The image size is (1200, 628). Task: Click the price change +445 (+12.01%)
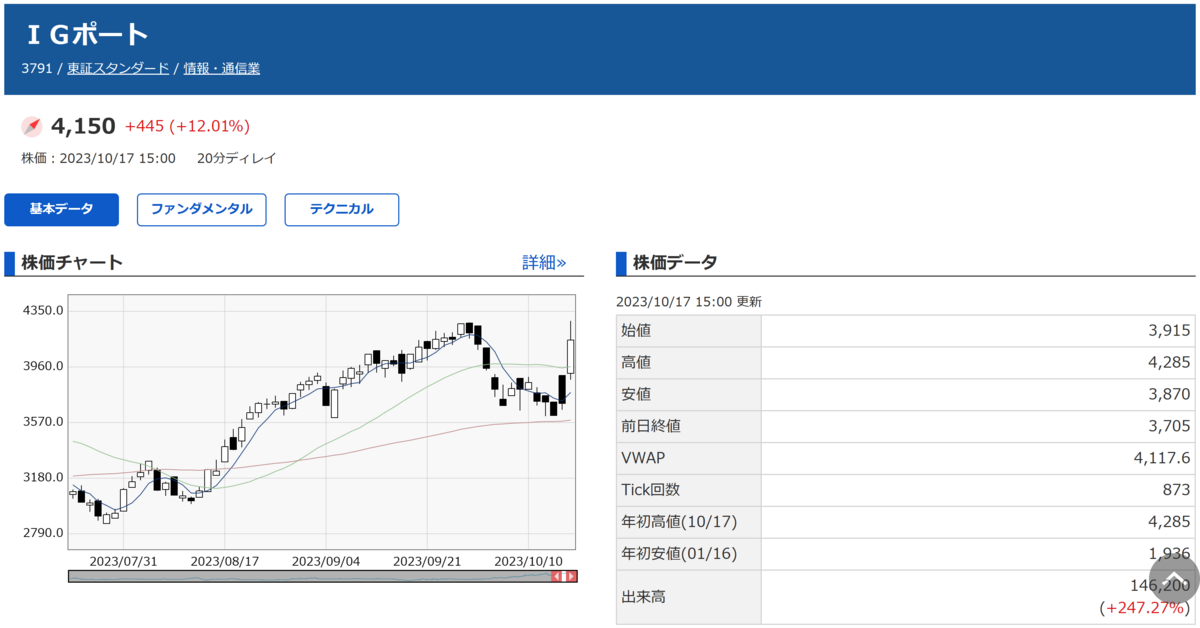pyautogui.click(x=187, y=126)
